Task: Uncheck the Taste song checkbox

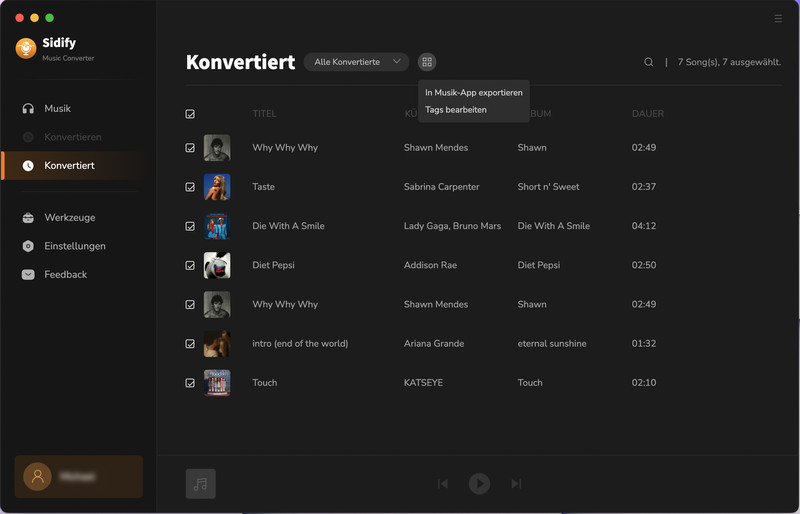Action: (x=190, y=187)
